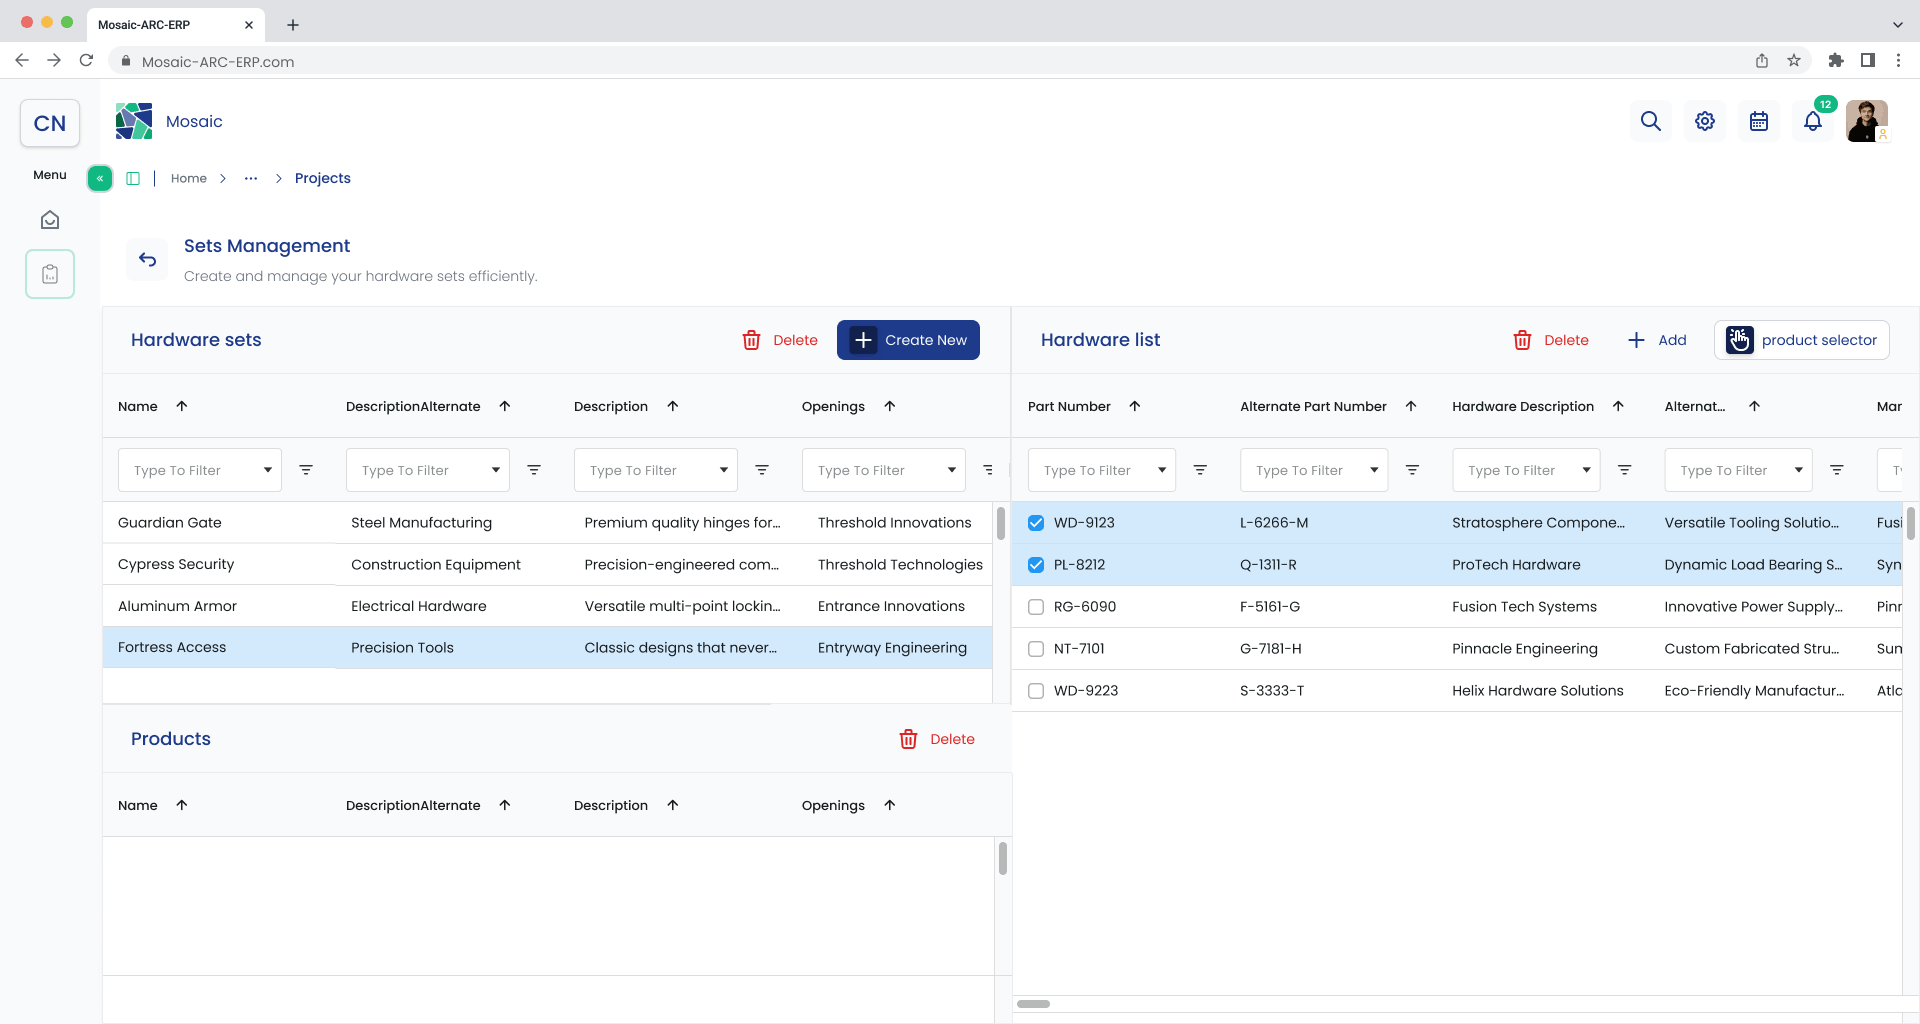The width and height of the screenshot is (1920, 1024).
Task: Check the RG-6090 row checkbox
Action: (x=1036, y=607)
